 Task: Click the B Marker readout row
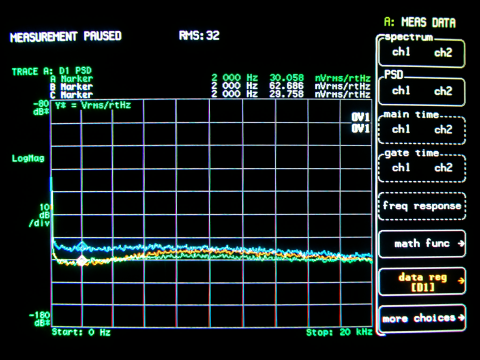pyautogui.click(x=210, y=87)
